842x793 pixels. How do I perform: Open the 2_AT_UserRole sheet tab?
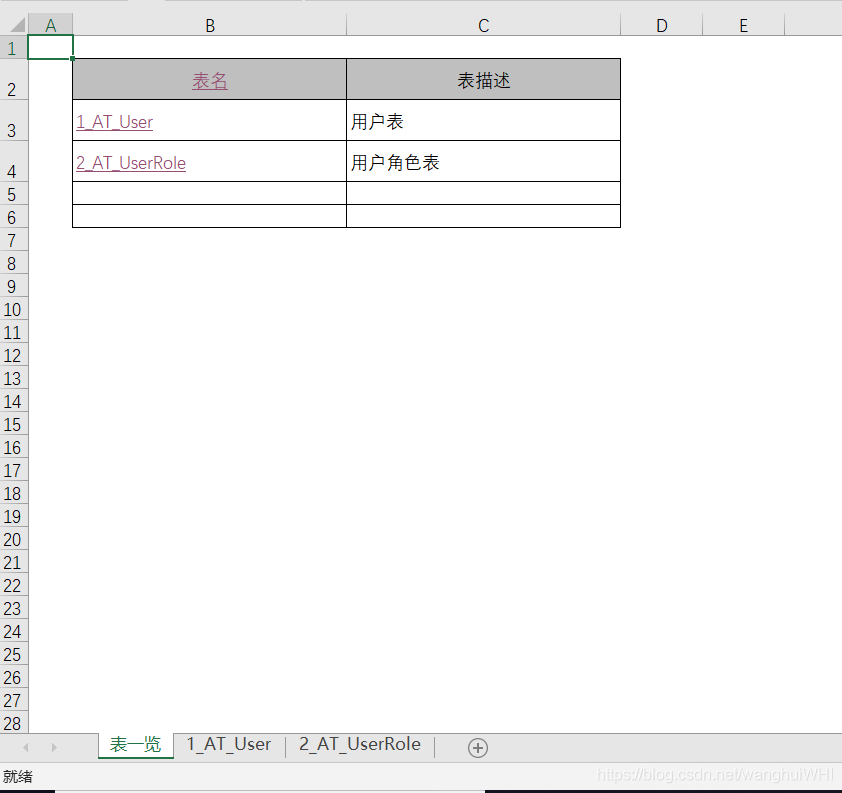360,745
